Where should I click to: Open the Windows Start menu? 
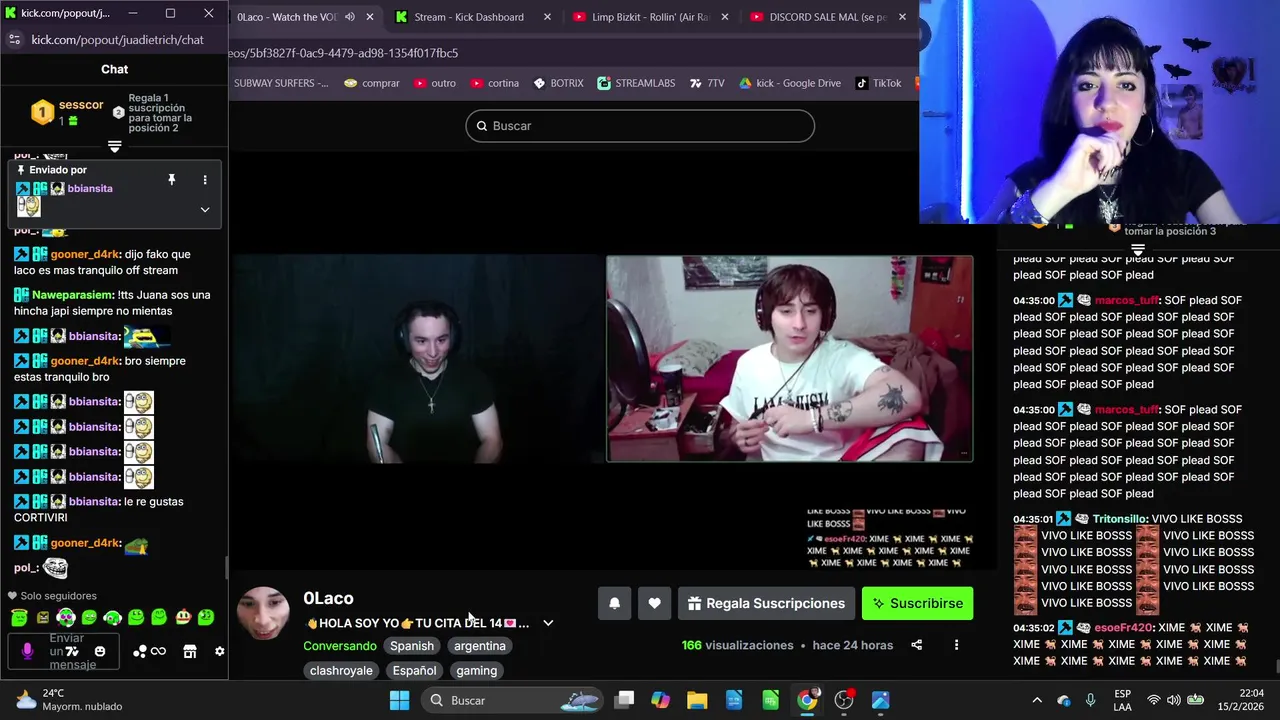tap(399, 700)
